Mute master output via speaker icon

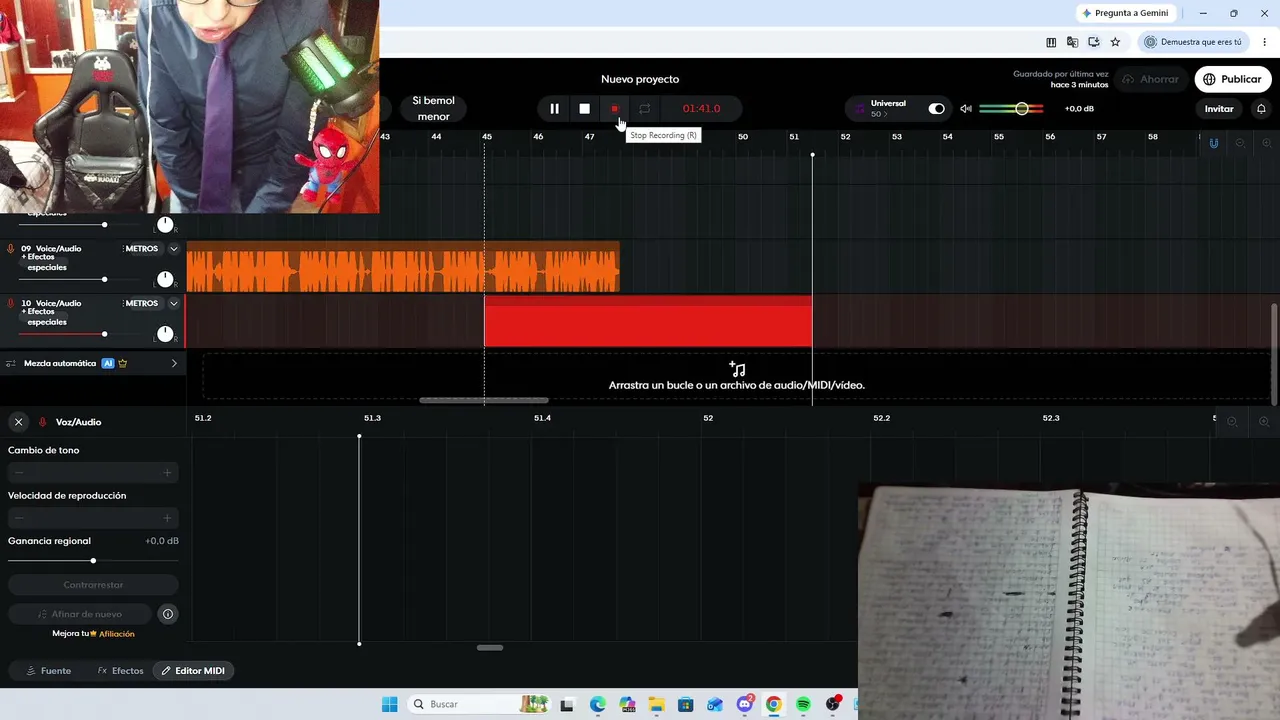pyautogui.click(x=966, y=109)
